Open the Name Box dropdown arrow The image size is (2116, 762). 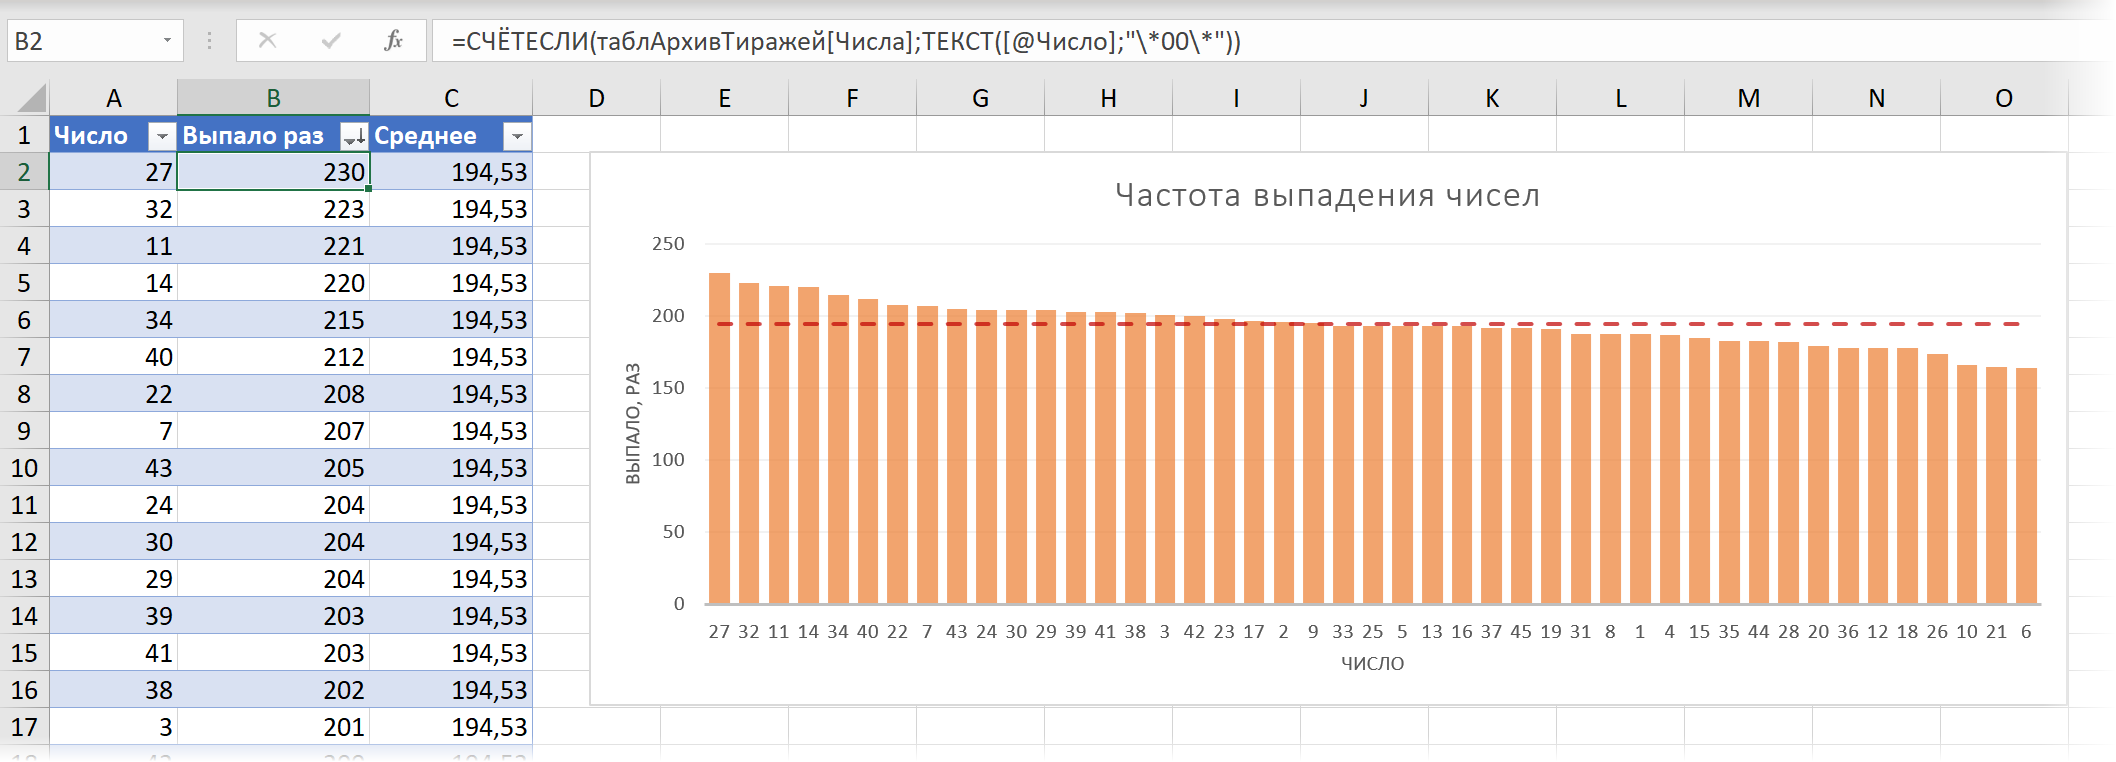pyautogui.click(x=167, y=41)
